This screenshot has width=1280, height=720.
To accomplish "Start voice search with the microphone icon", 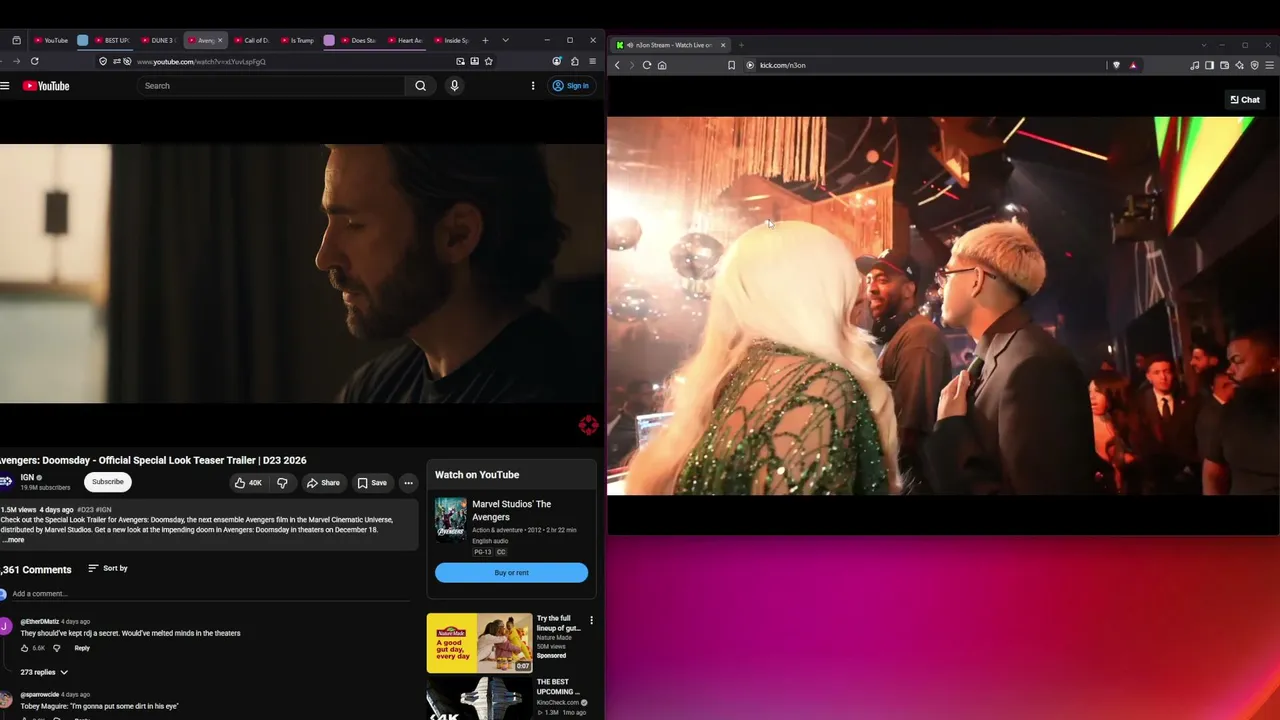I will pos(454,86).
